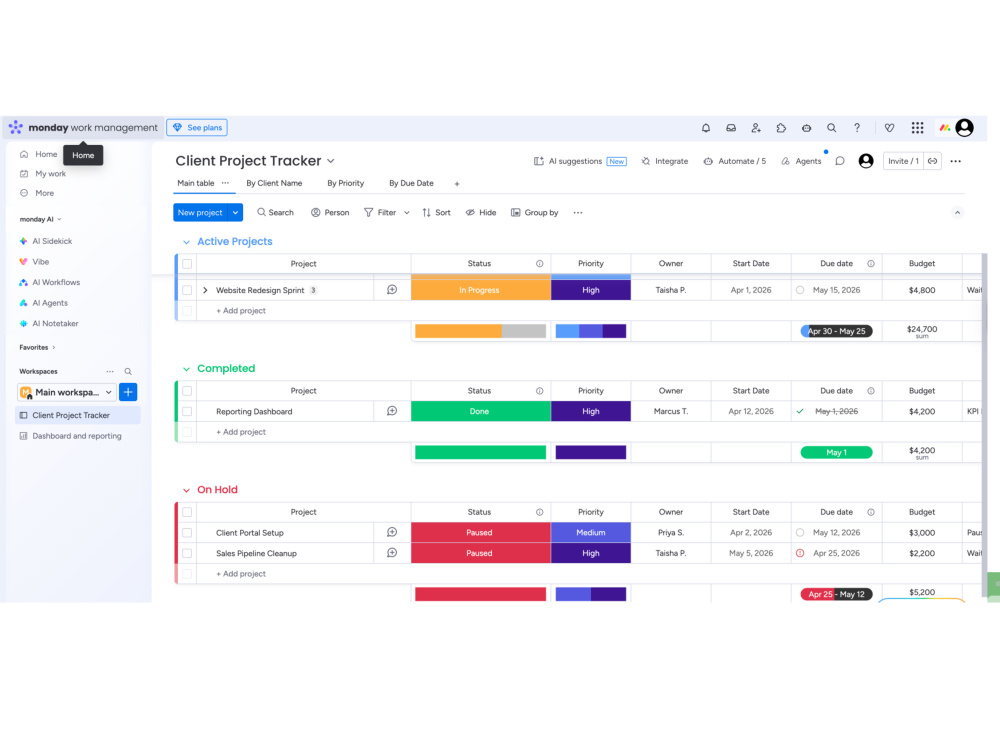Open the board discussion speech bubble

[840, 161]
